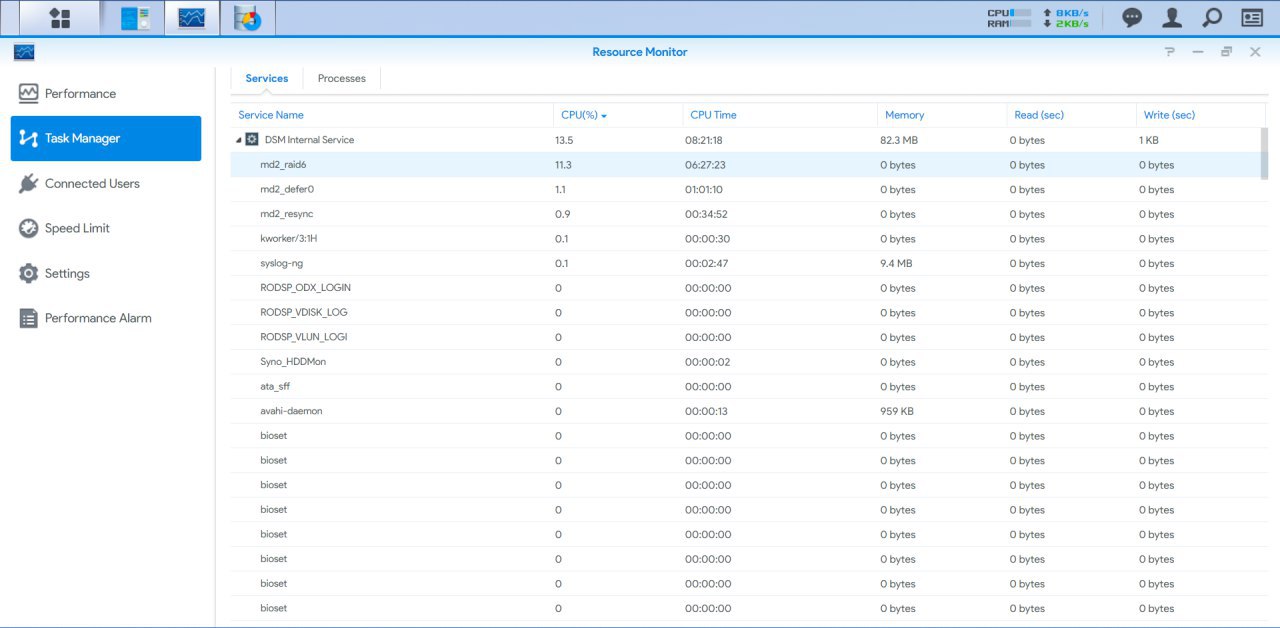The height and width of the screenshot is (628, 1280).
Task: Click the Resource Monitor help question mark
Action: pyautogui.click(x=1169, y=52)
